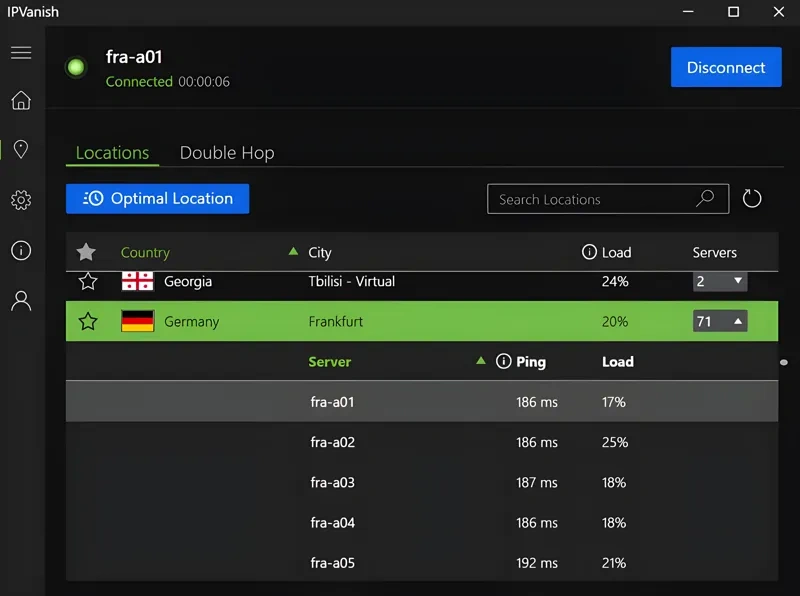
Task: Click the Germany flag icon
Action: tap(137, 321)
